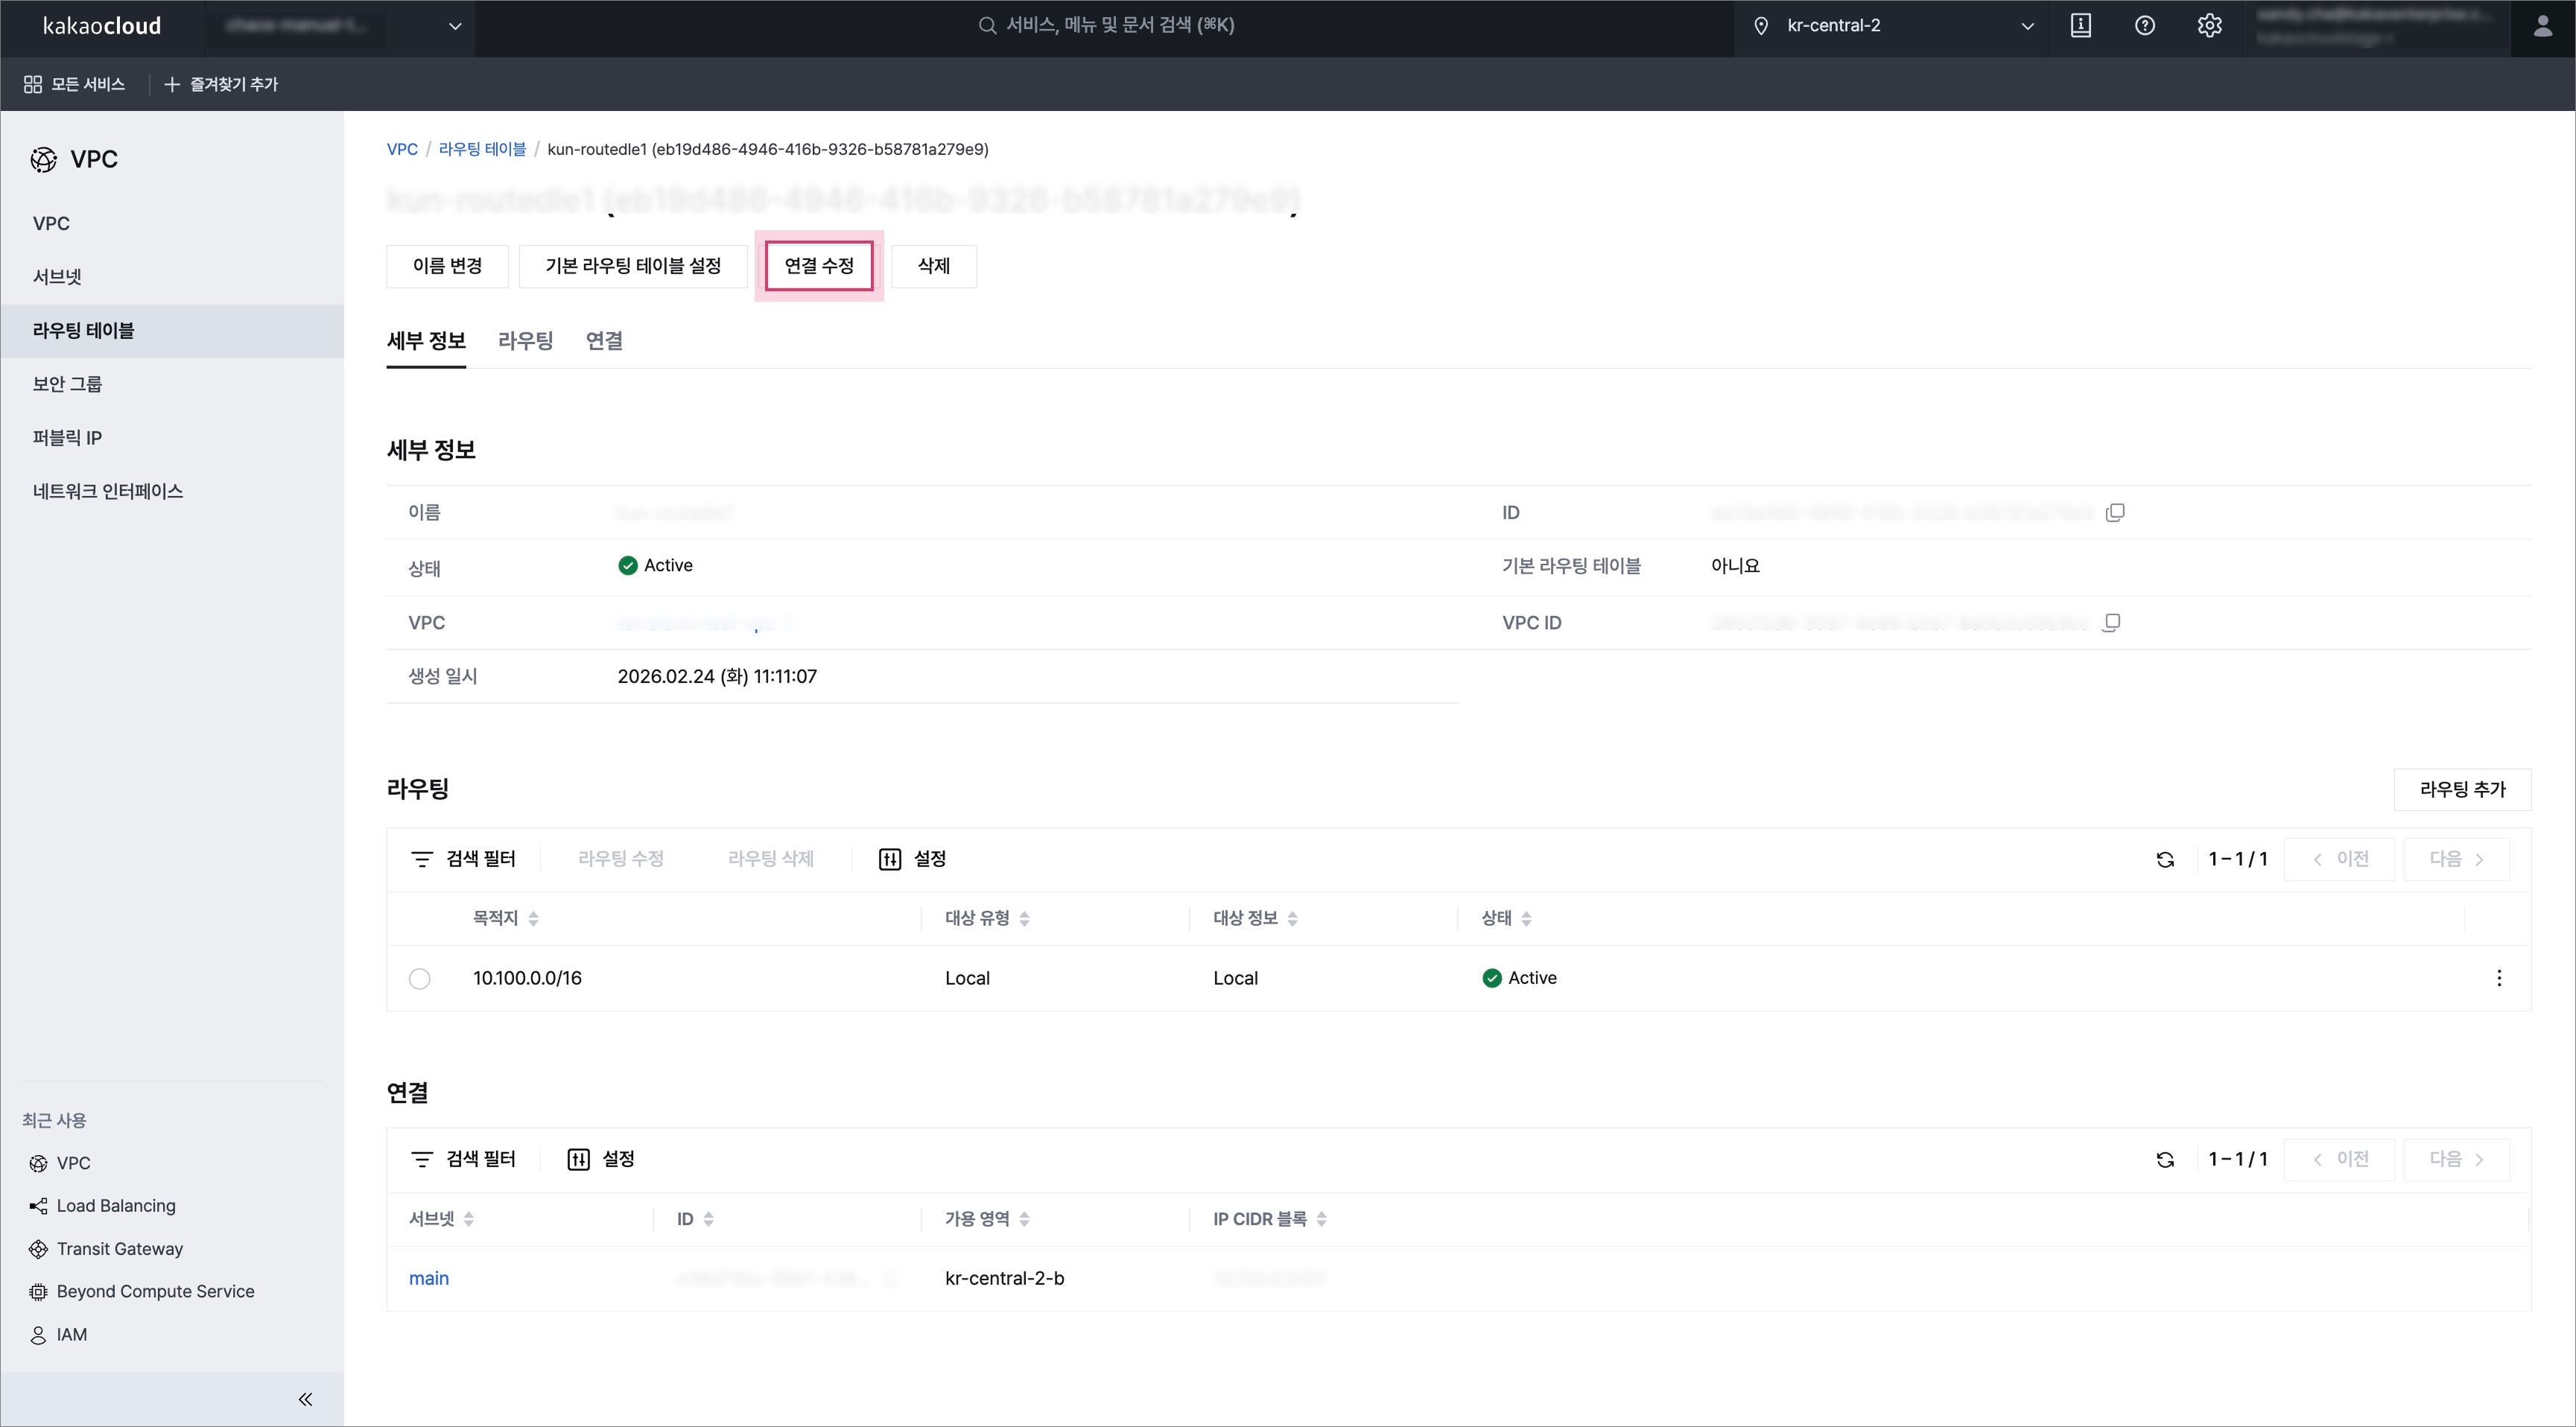Open the main subnet link

(x=429, y=1278)
